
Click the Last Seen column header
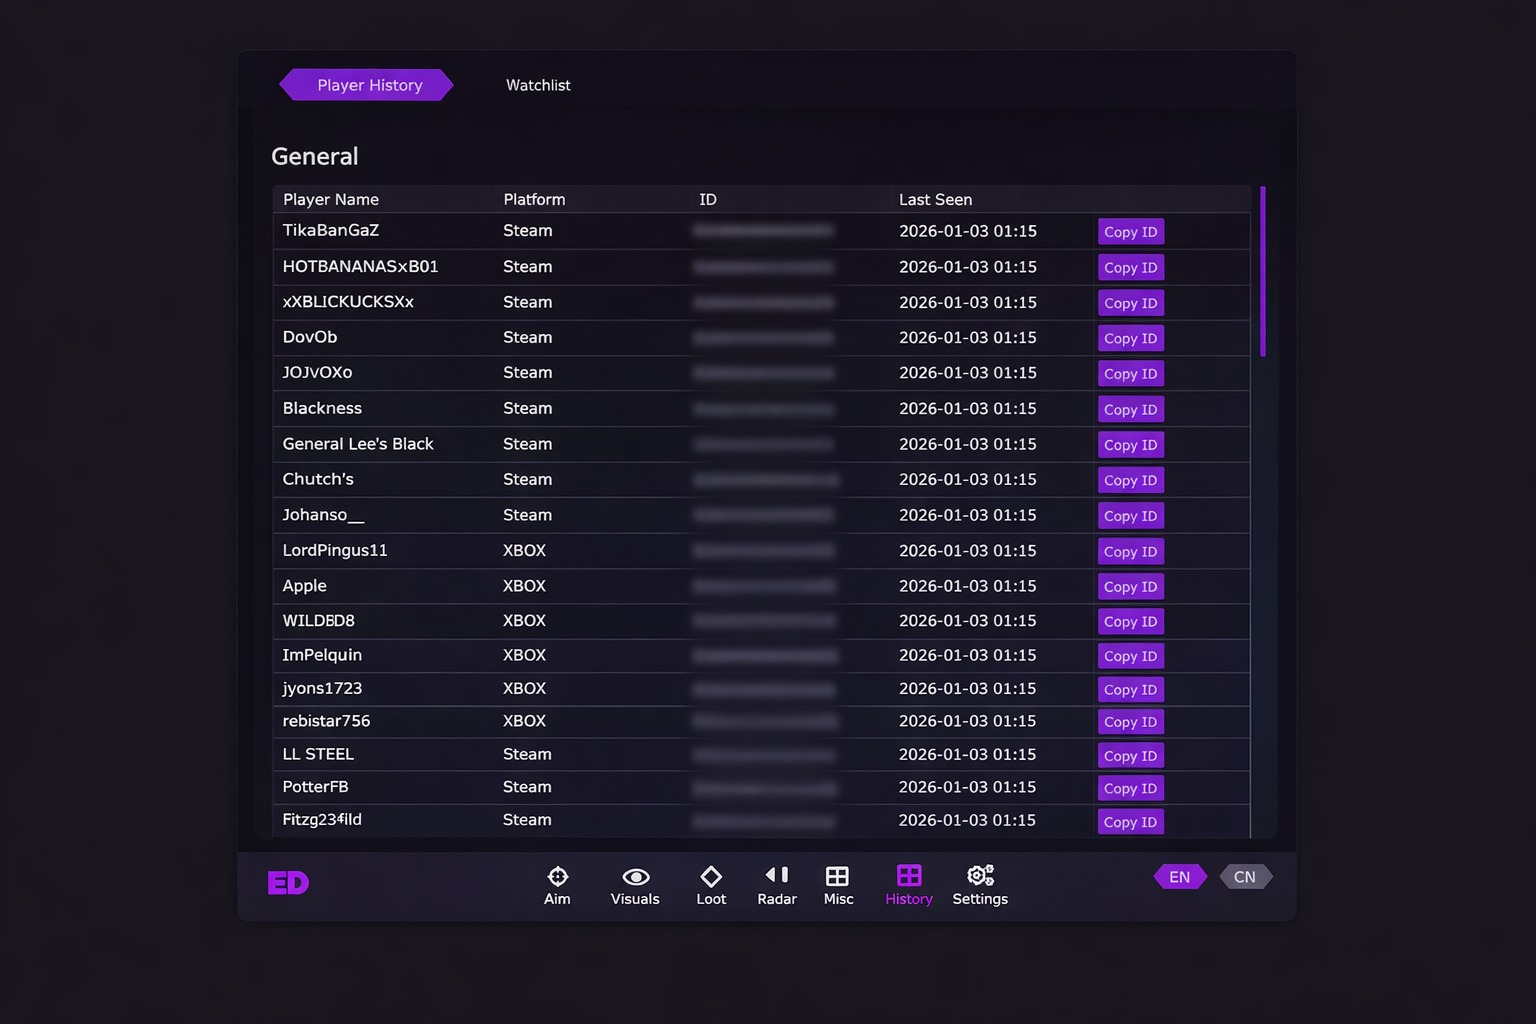935,200
